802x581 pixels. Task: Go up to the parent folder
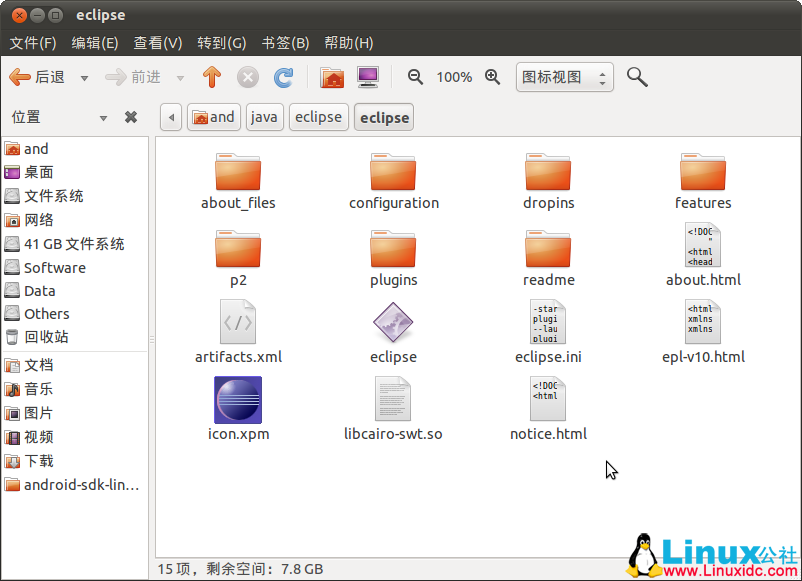(x=212, y=77)
